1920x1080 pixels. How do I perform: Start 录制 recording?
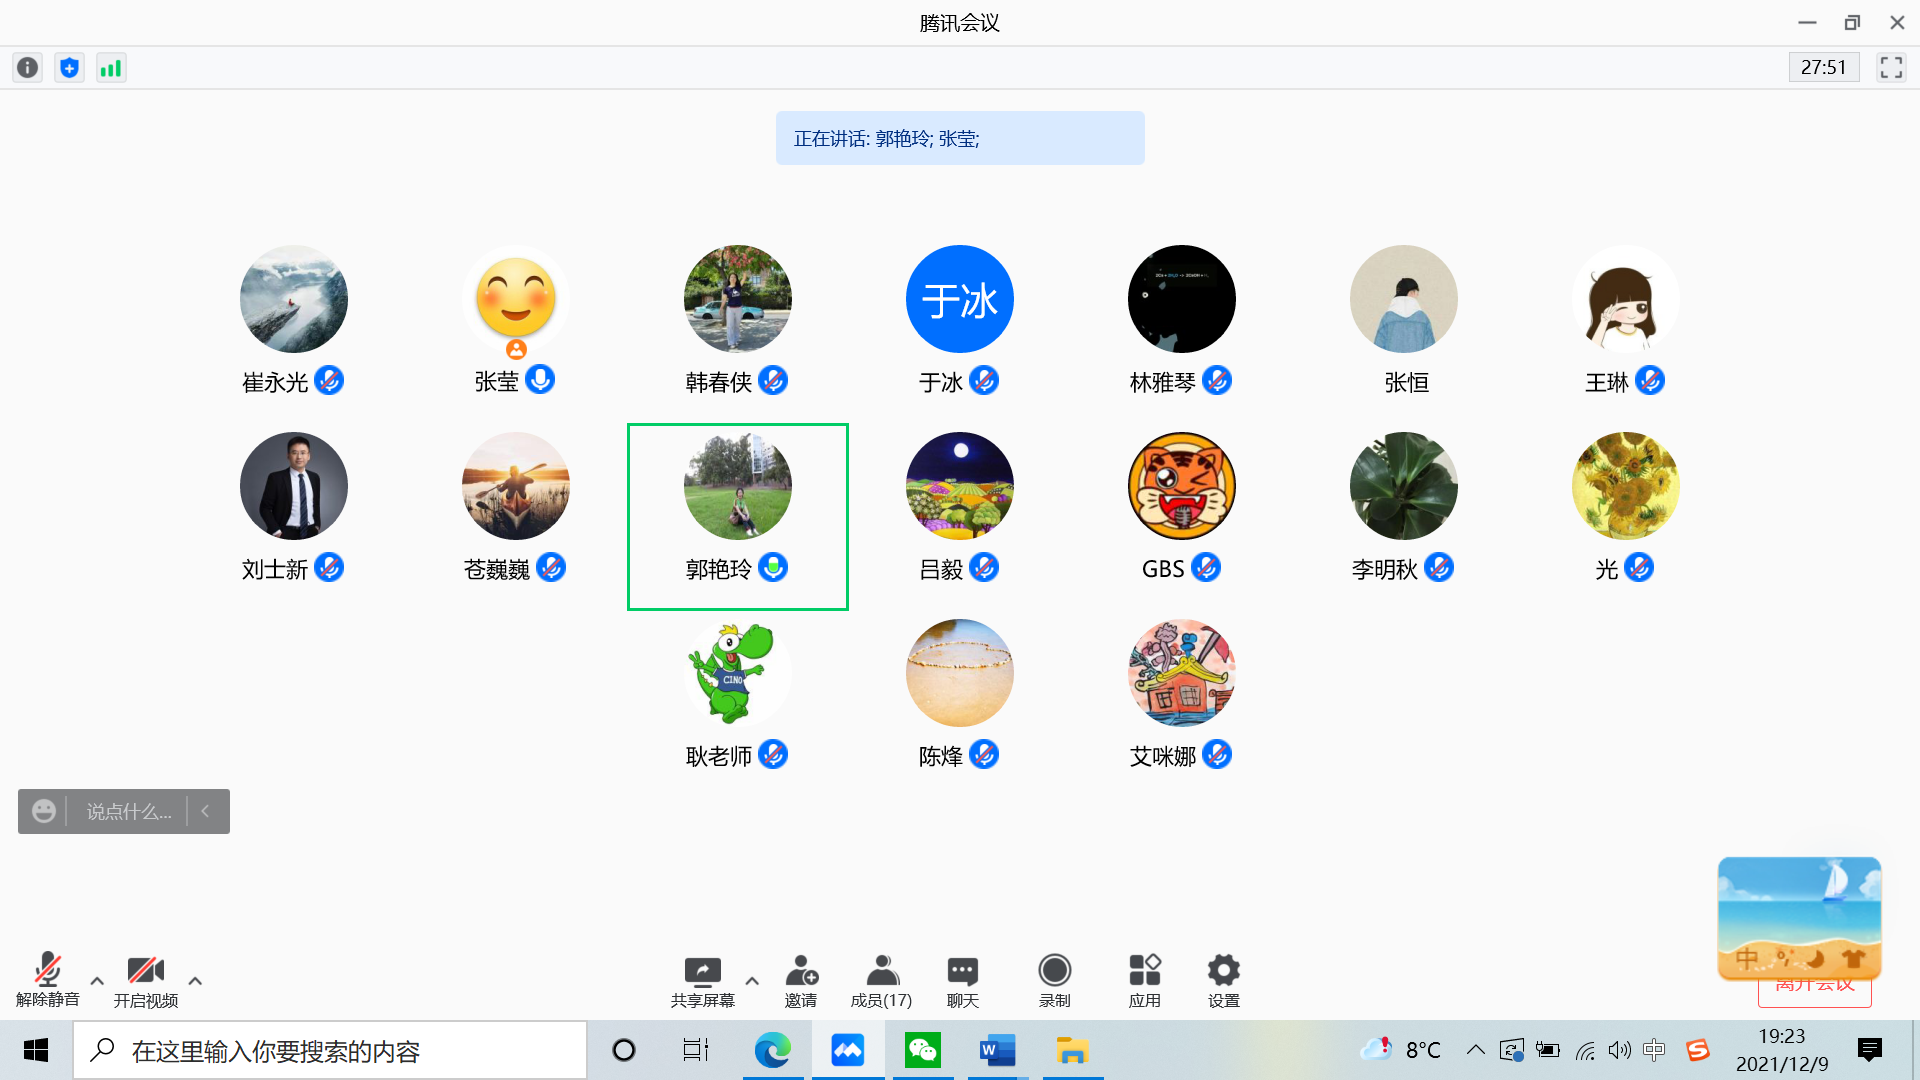click(1055, 980)
